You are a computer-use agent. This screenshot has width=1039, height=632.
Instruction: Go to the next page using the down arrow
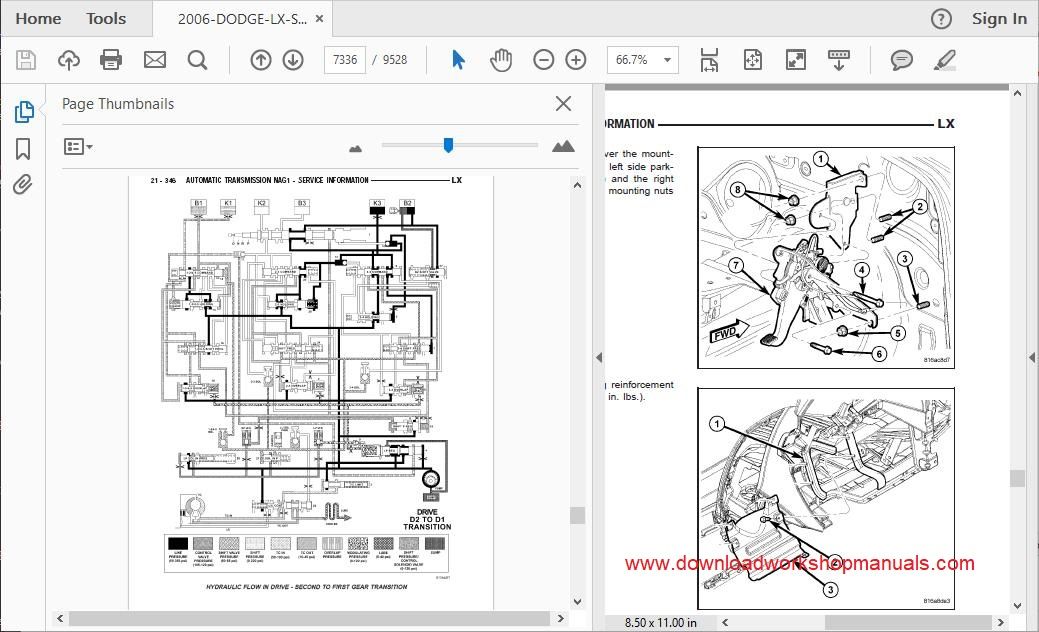tap(293, 60)
